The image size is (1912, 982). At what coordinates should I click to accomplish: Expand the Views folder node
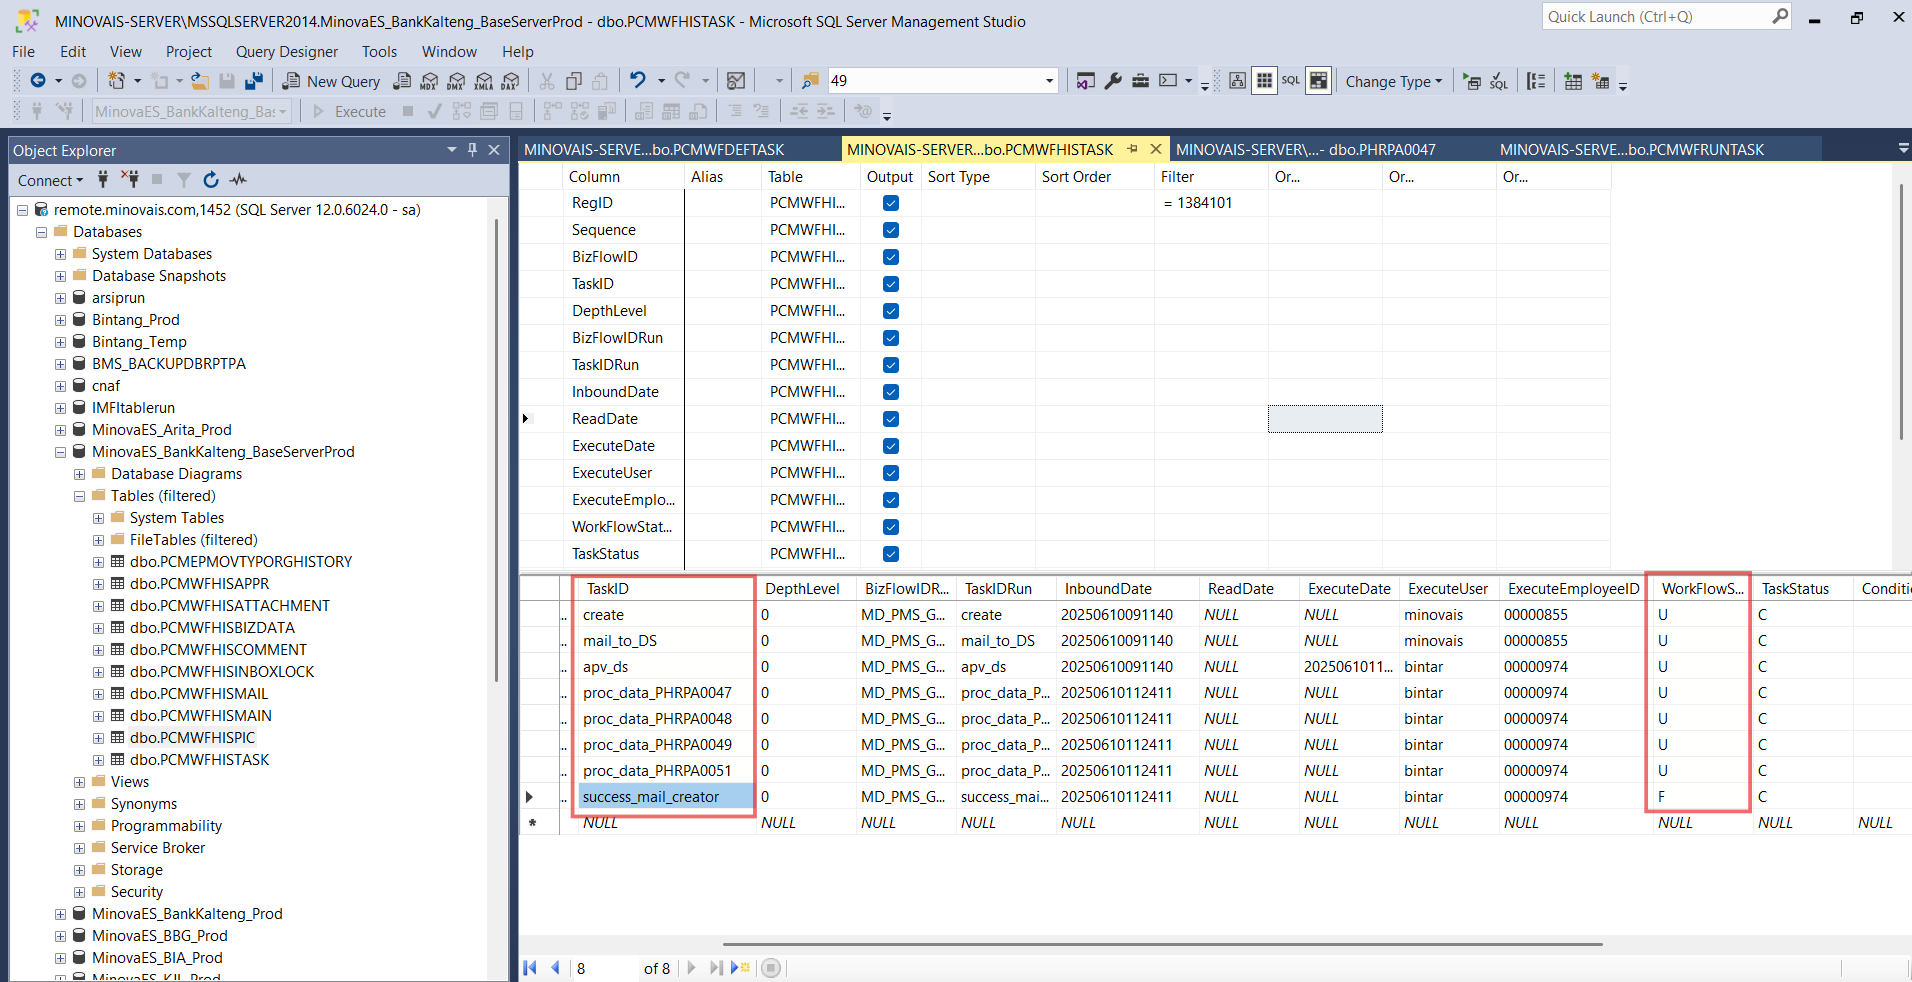pyautogui.click(x=79, y=782)
